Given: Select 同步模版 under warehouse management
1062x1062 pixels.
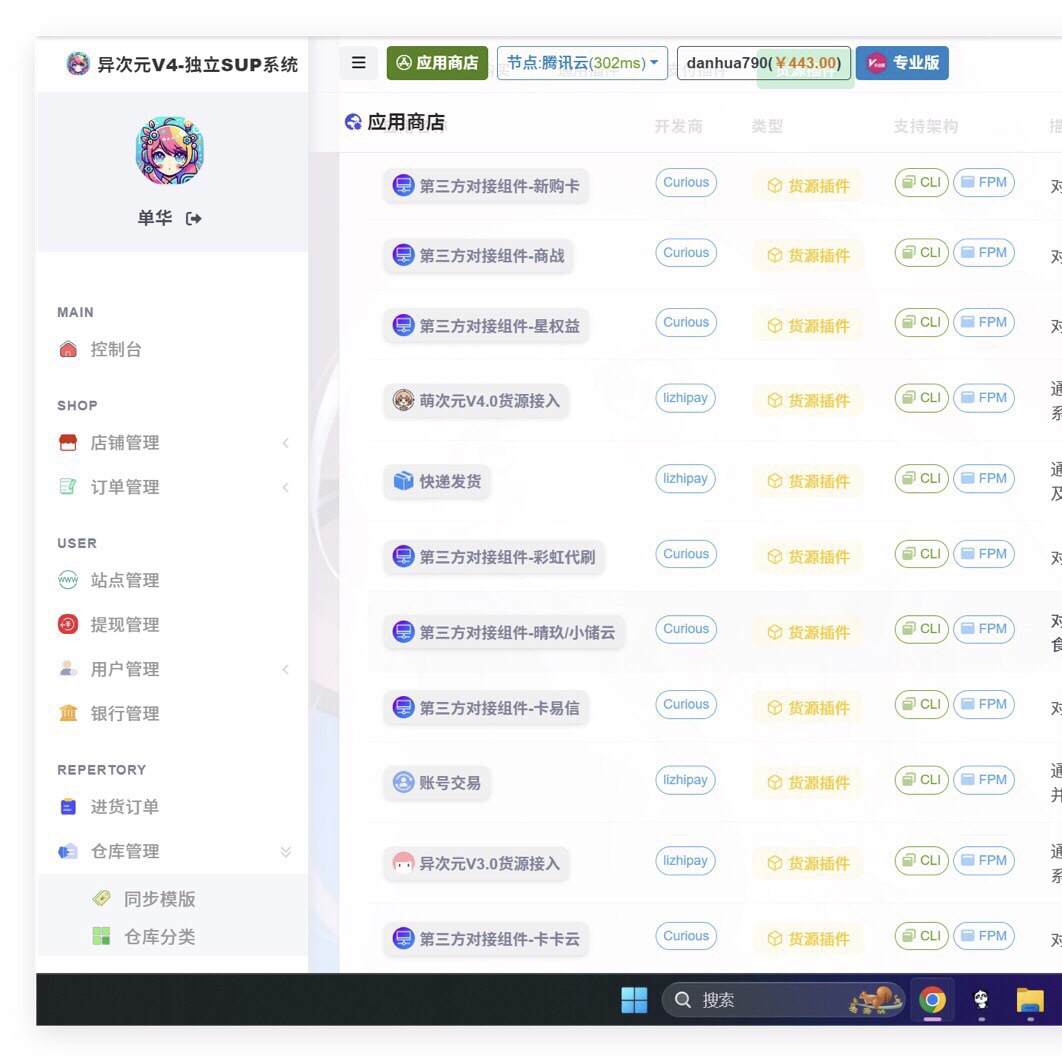Looking at the screenshot, I should 159,899.
